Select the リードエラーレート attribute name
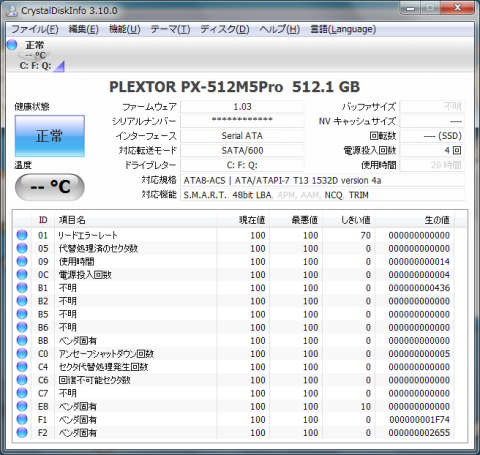This screenshot has width=480, height=455. pyautogui.click(x=88, y=235)
